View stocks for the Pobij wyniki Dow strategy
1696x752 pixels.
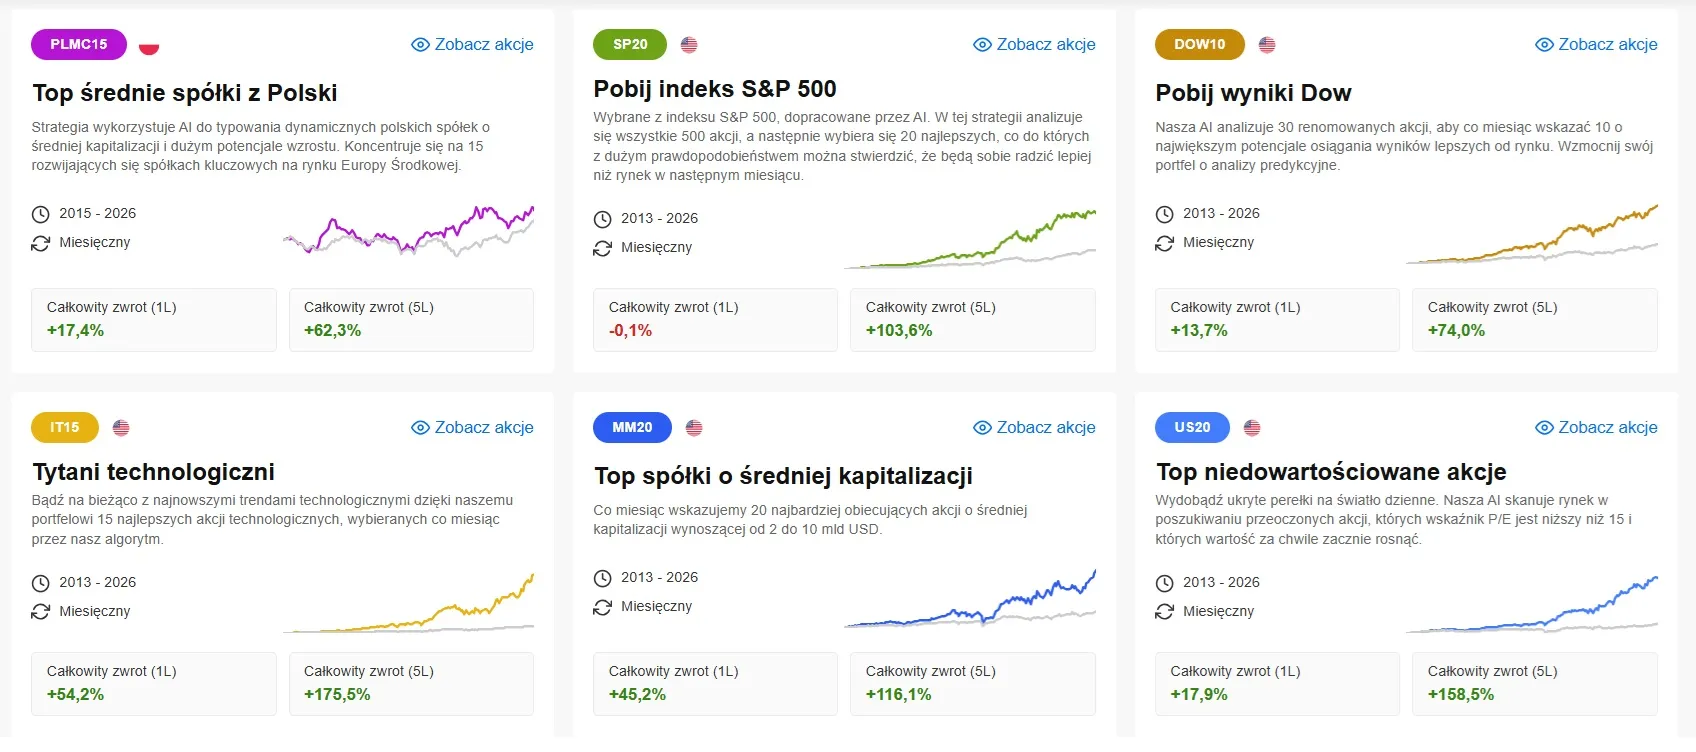[1597, 45]
